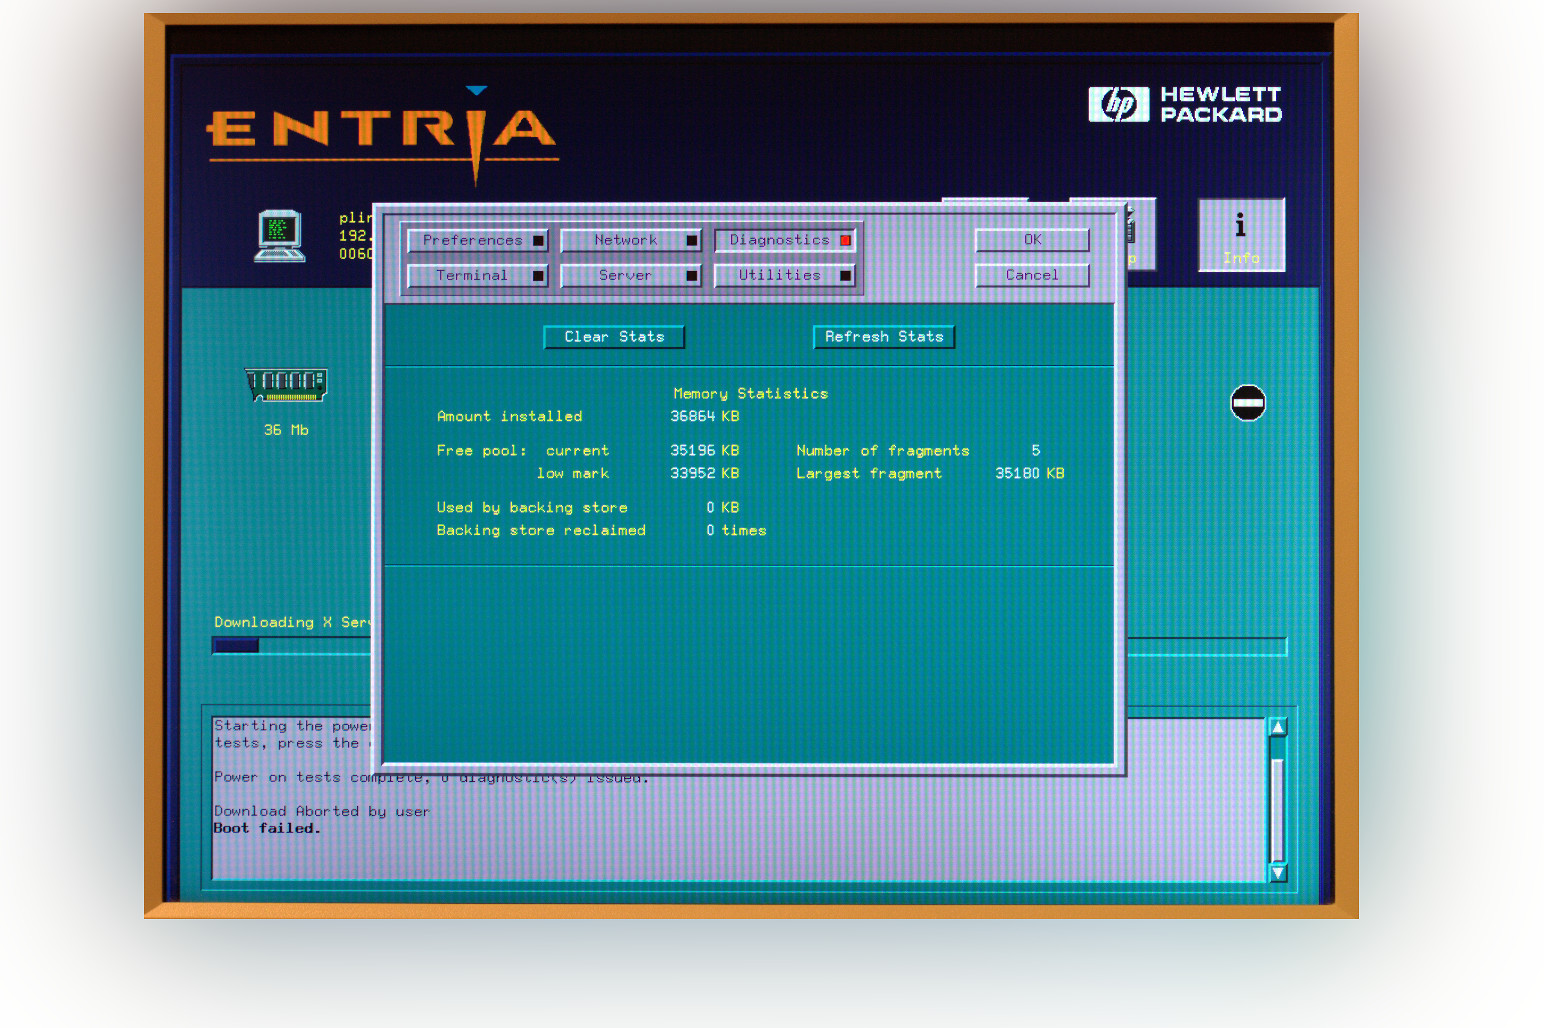Toggle the black indicator square on Network
Screen dimensions: 1544x1028
[692, 241]
